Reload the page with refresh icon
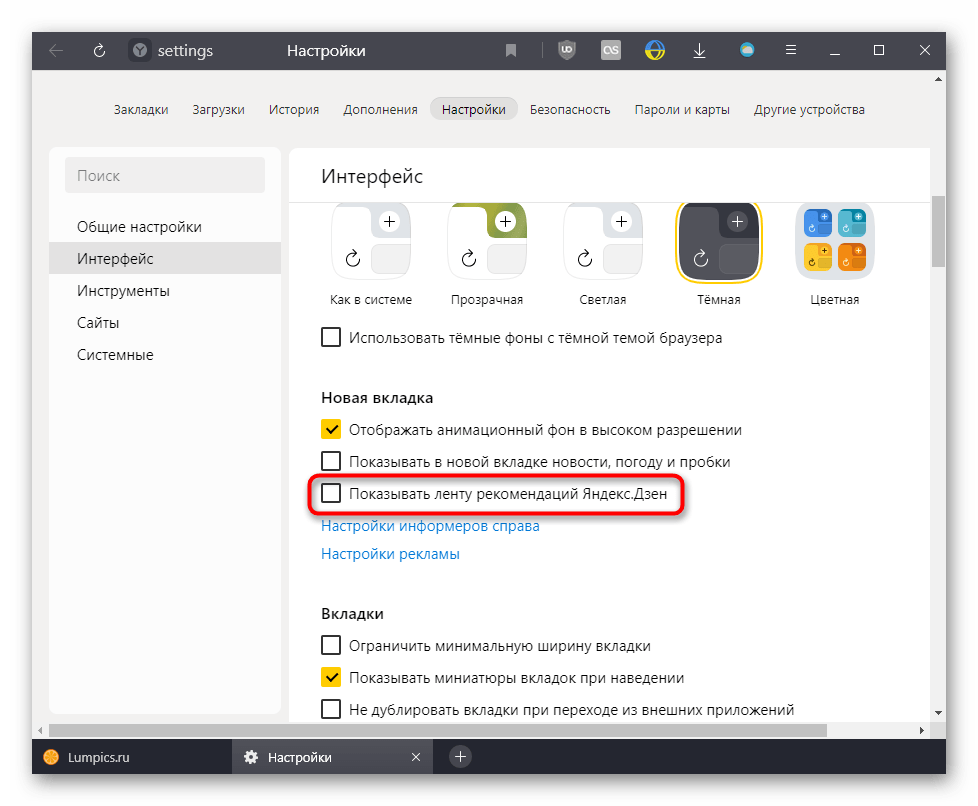Viewport: 978px width, 806px height. (x=99, y=51)
